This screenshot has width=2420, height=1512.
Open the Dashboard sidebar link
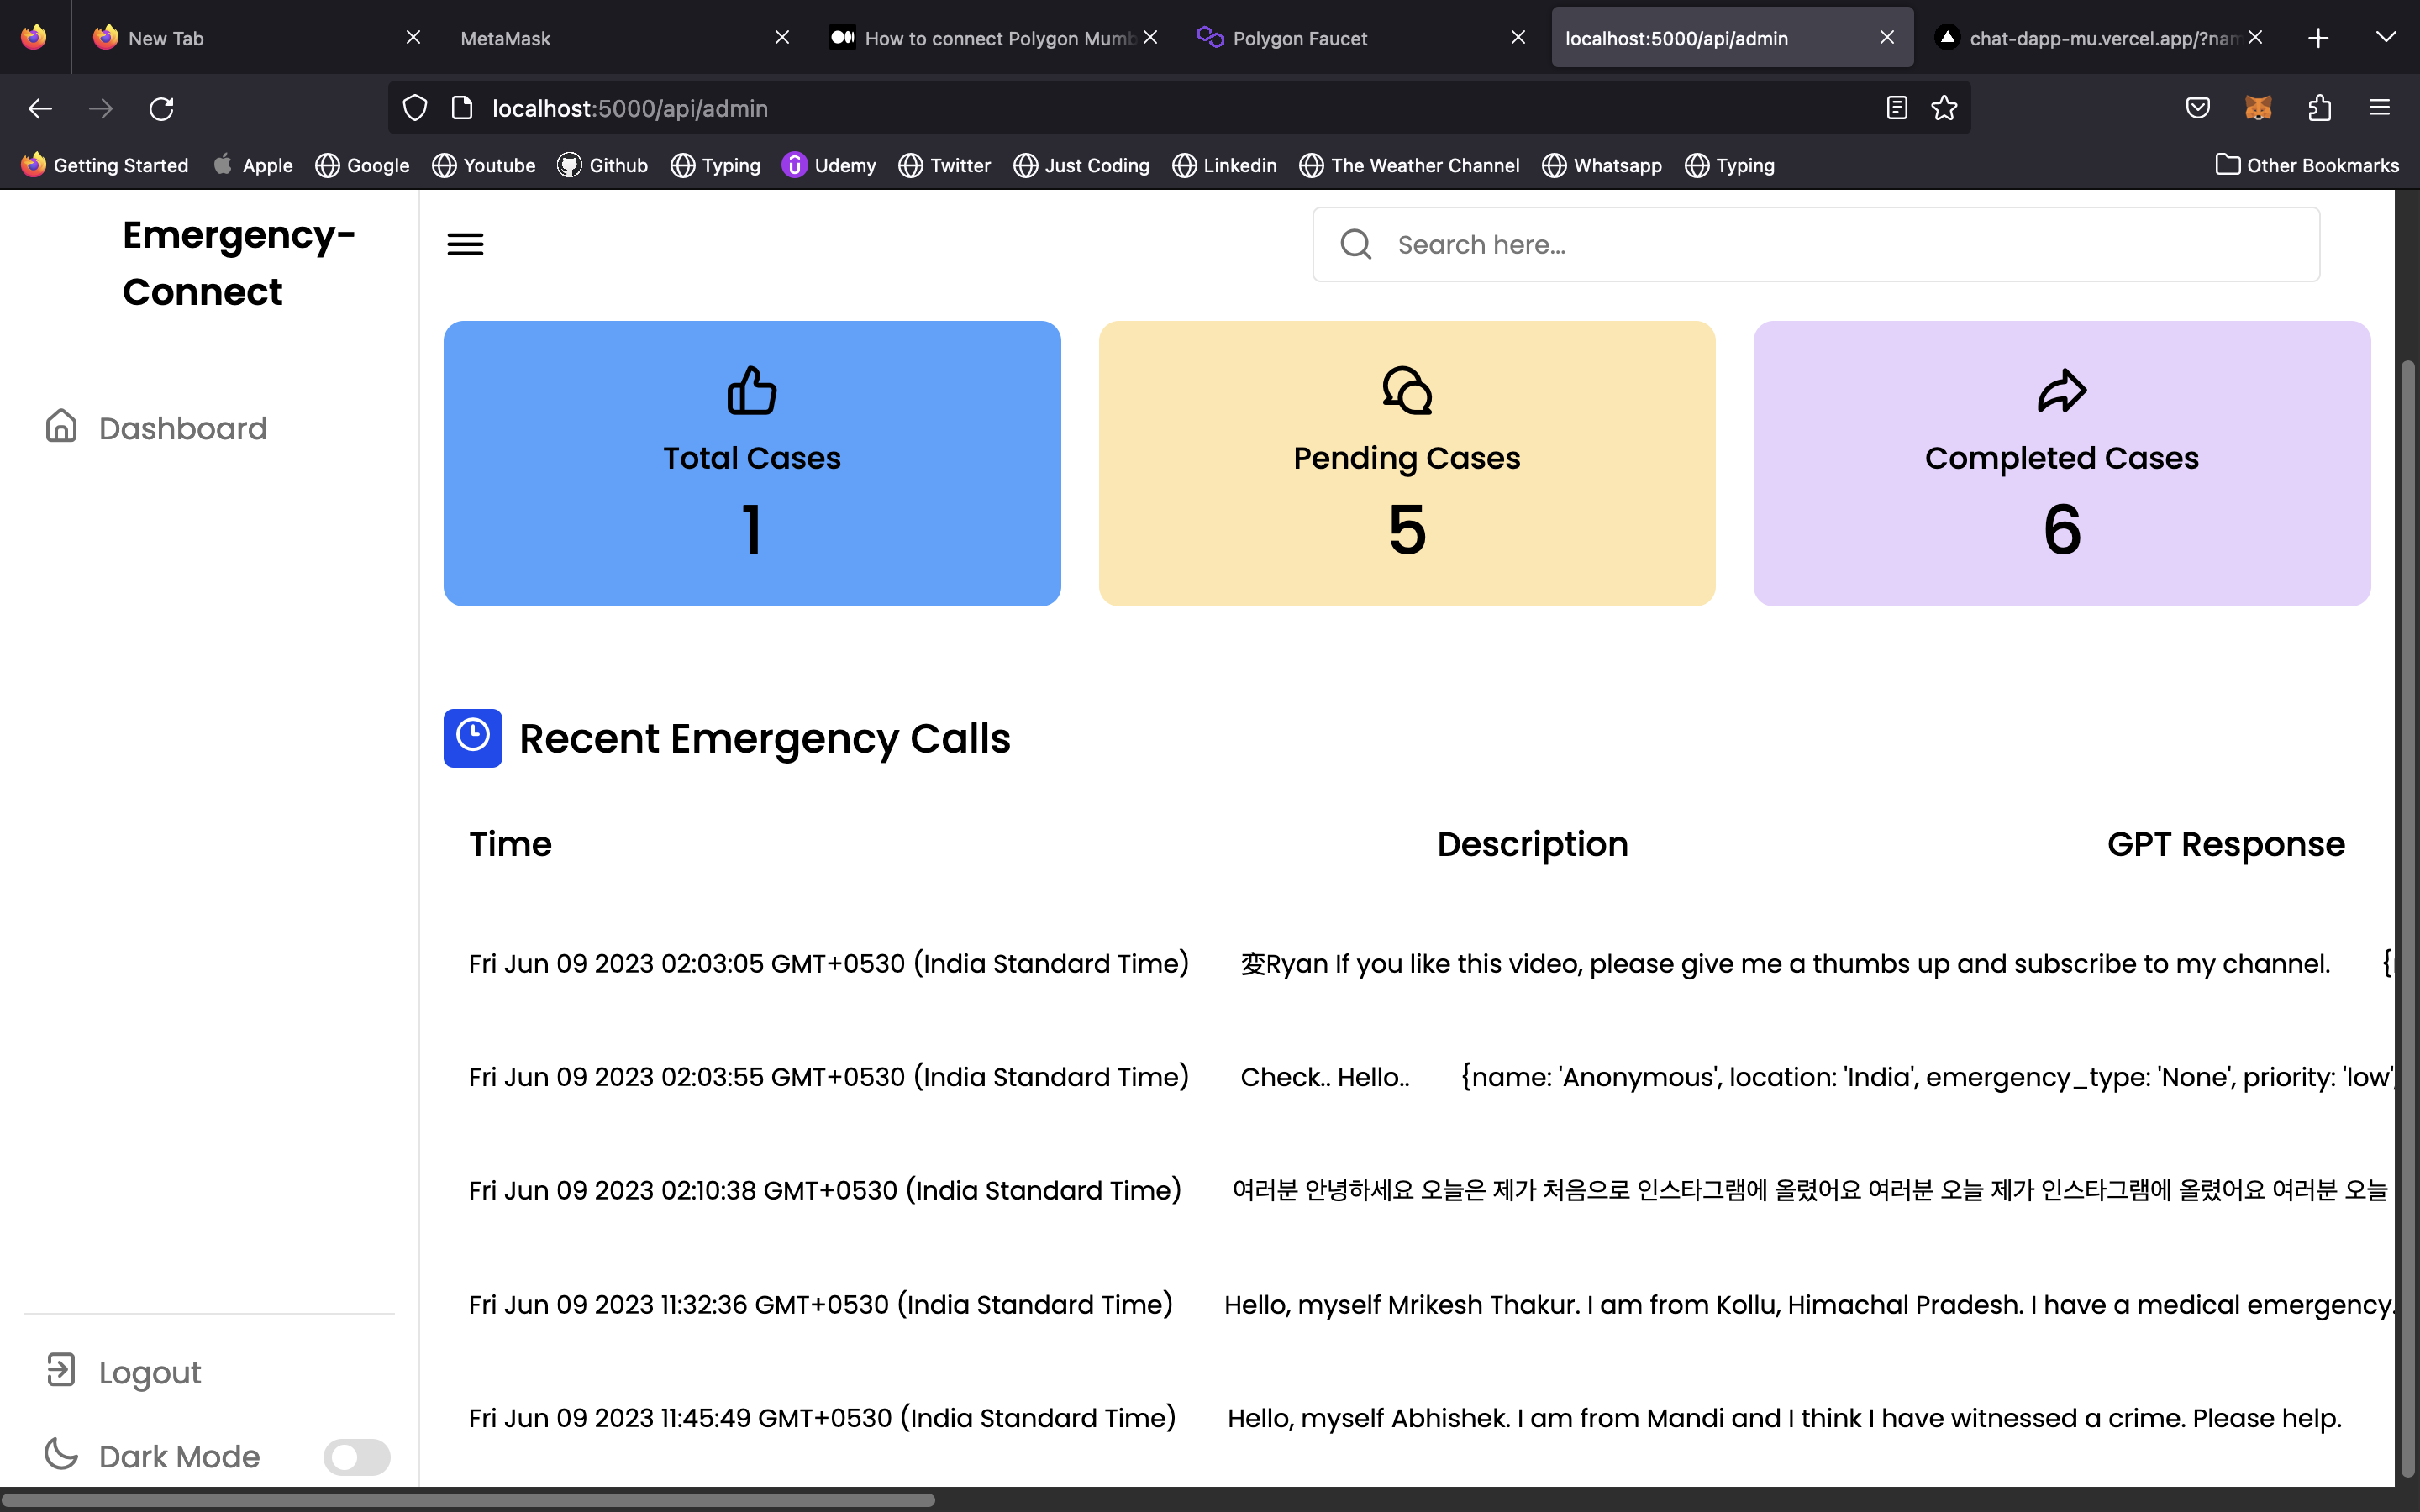tap(182, 428)
